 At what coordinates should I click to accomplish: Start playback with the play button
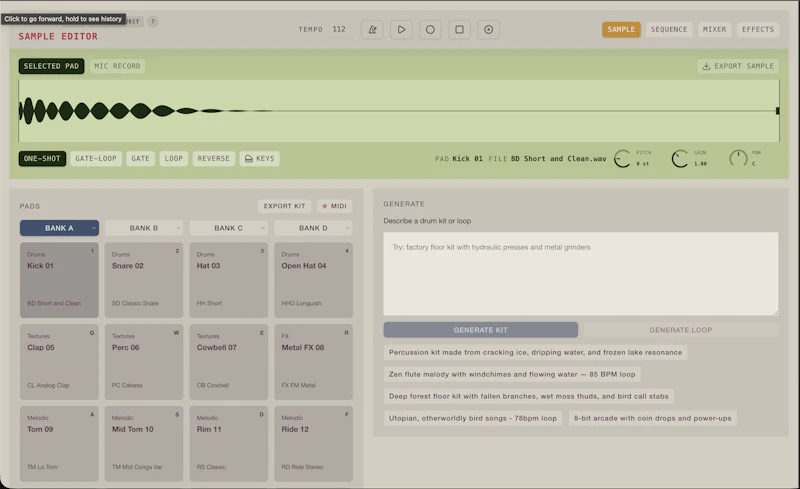(401, 30)
